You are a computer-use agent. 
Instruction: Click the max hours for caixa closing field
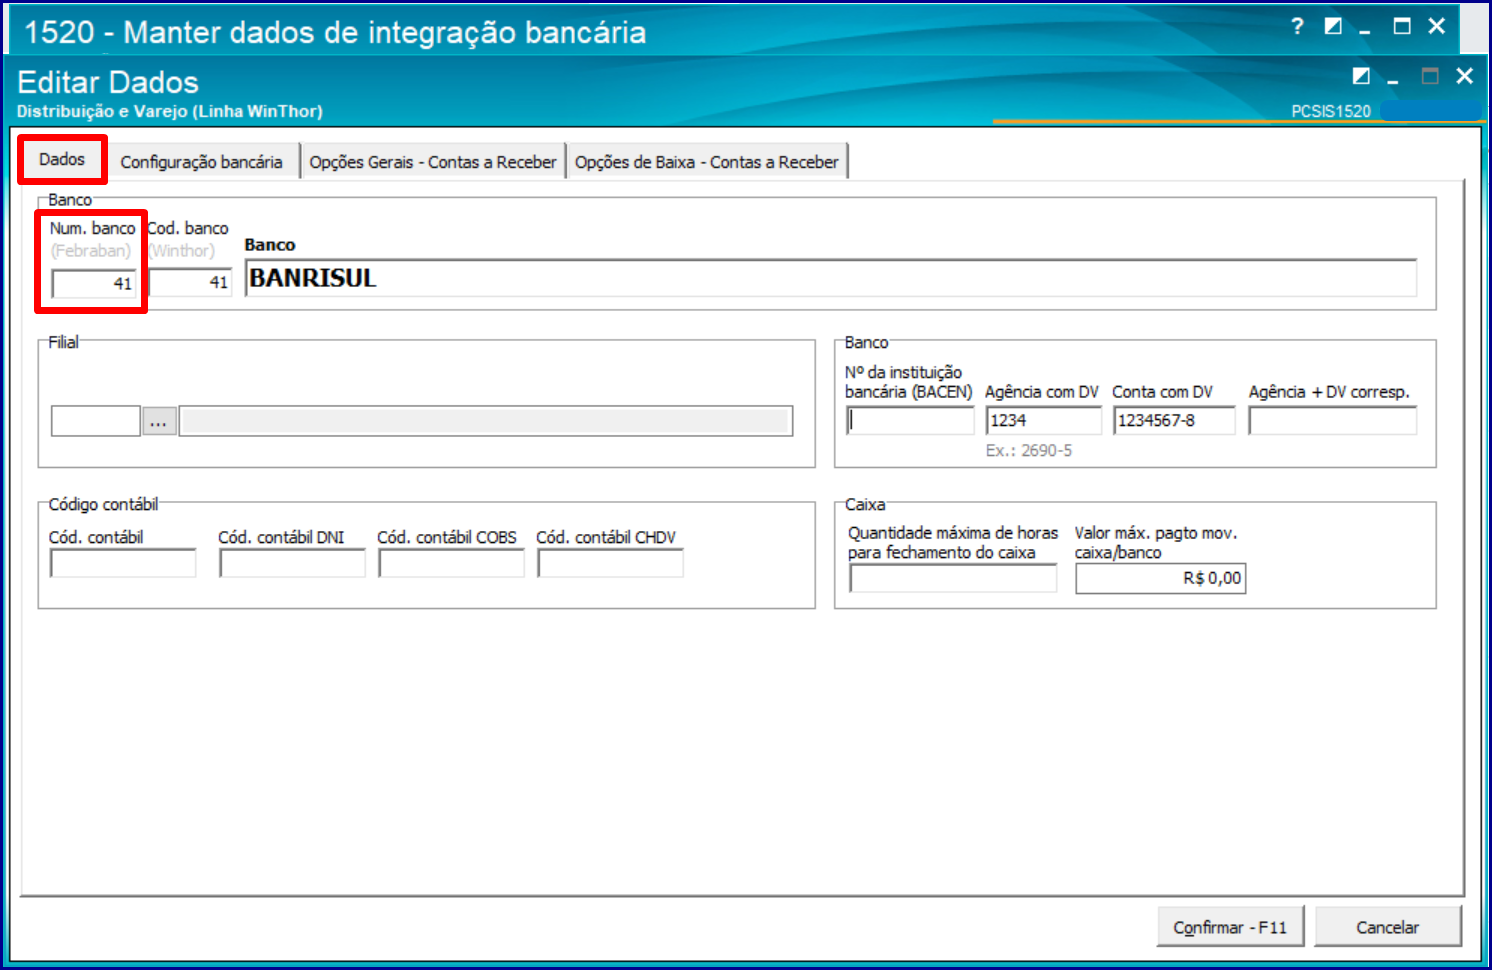953,578
